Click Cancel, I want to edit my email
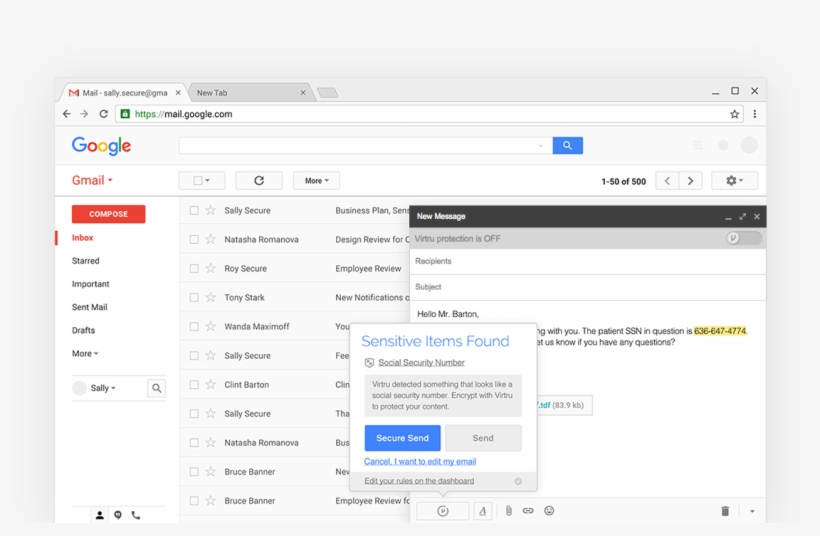This screenshot has height=536, width=820. [420, 461]
